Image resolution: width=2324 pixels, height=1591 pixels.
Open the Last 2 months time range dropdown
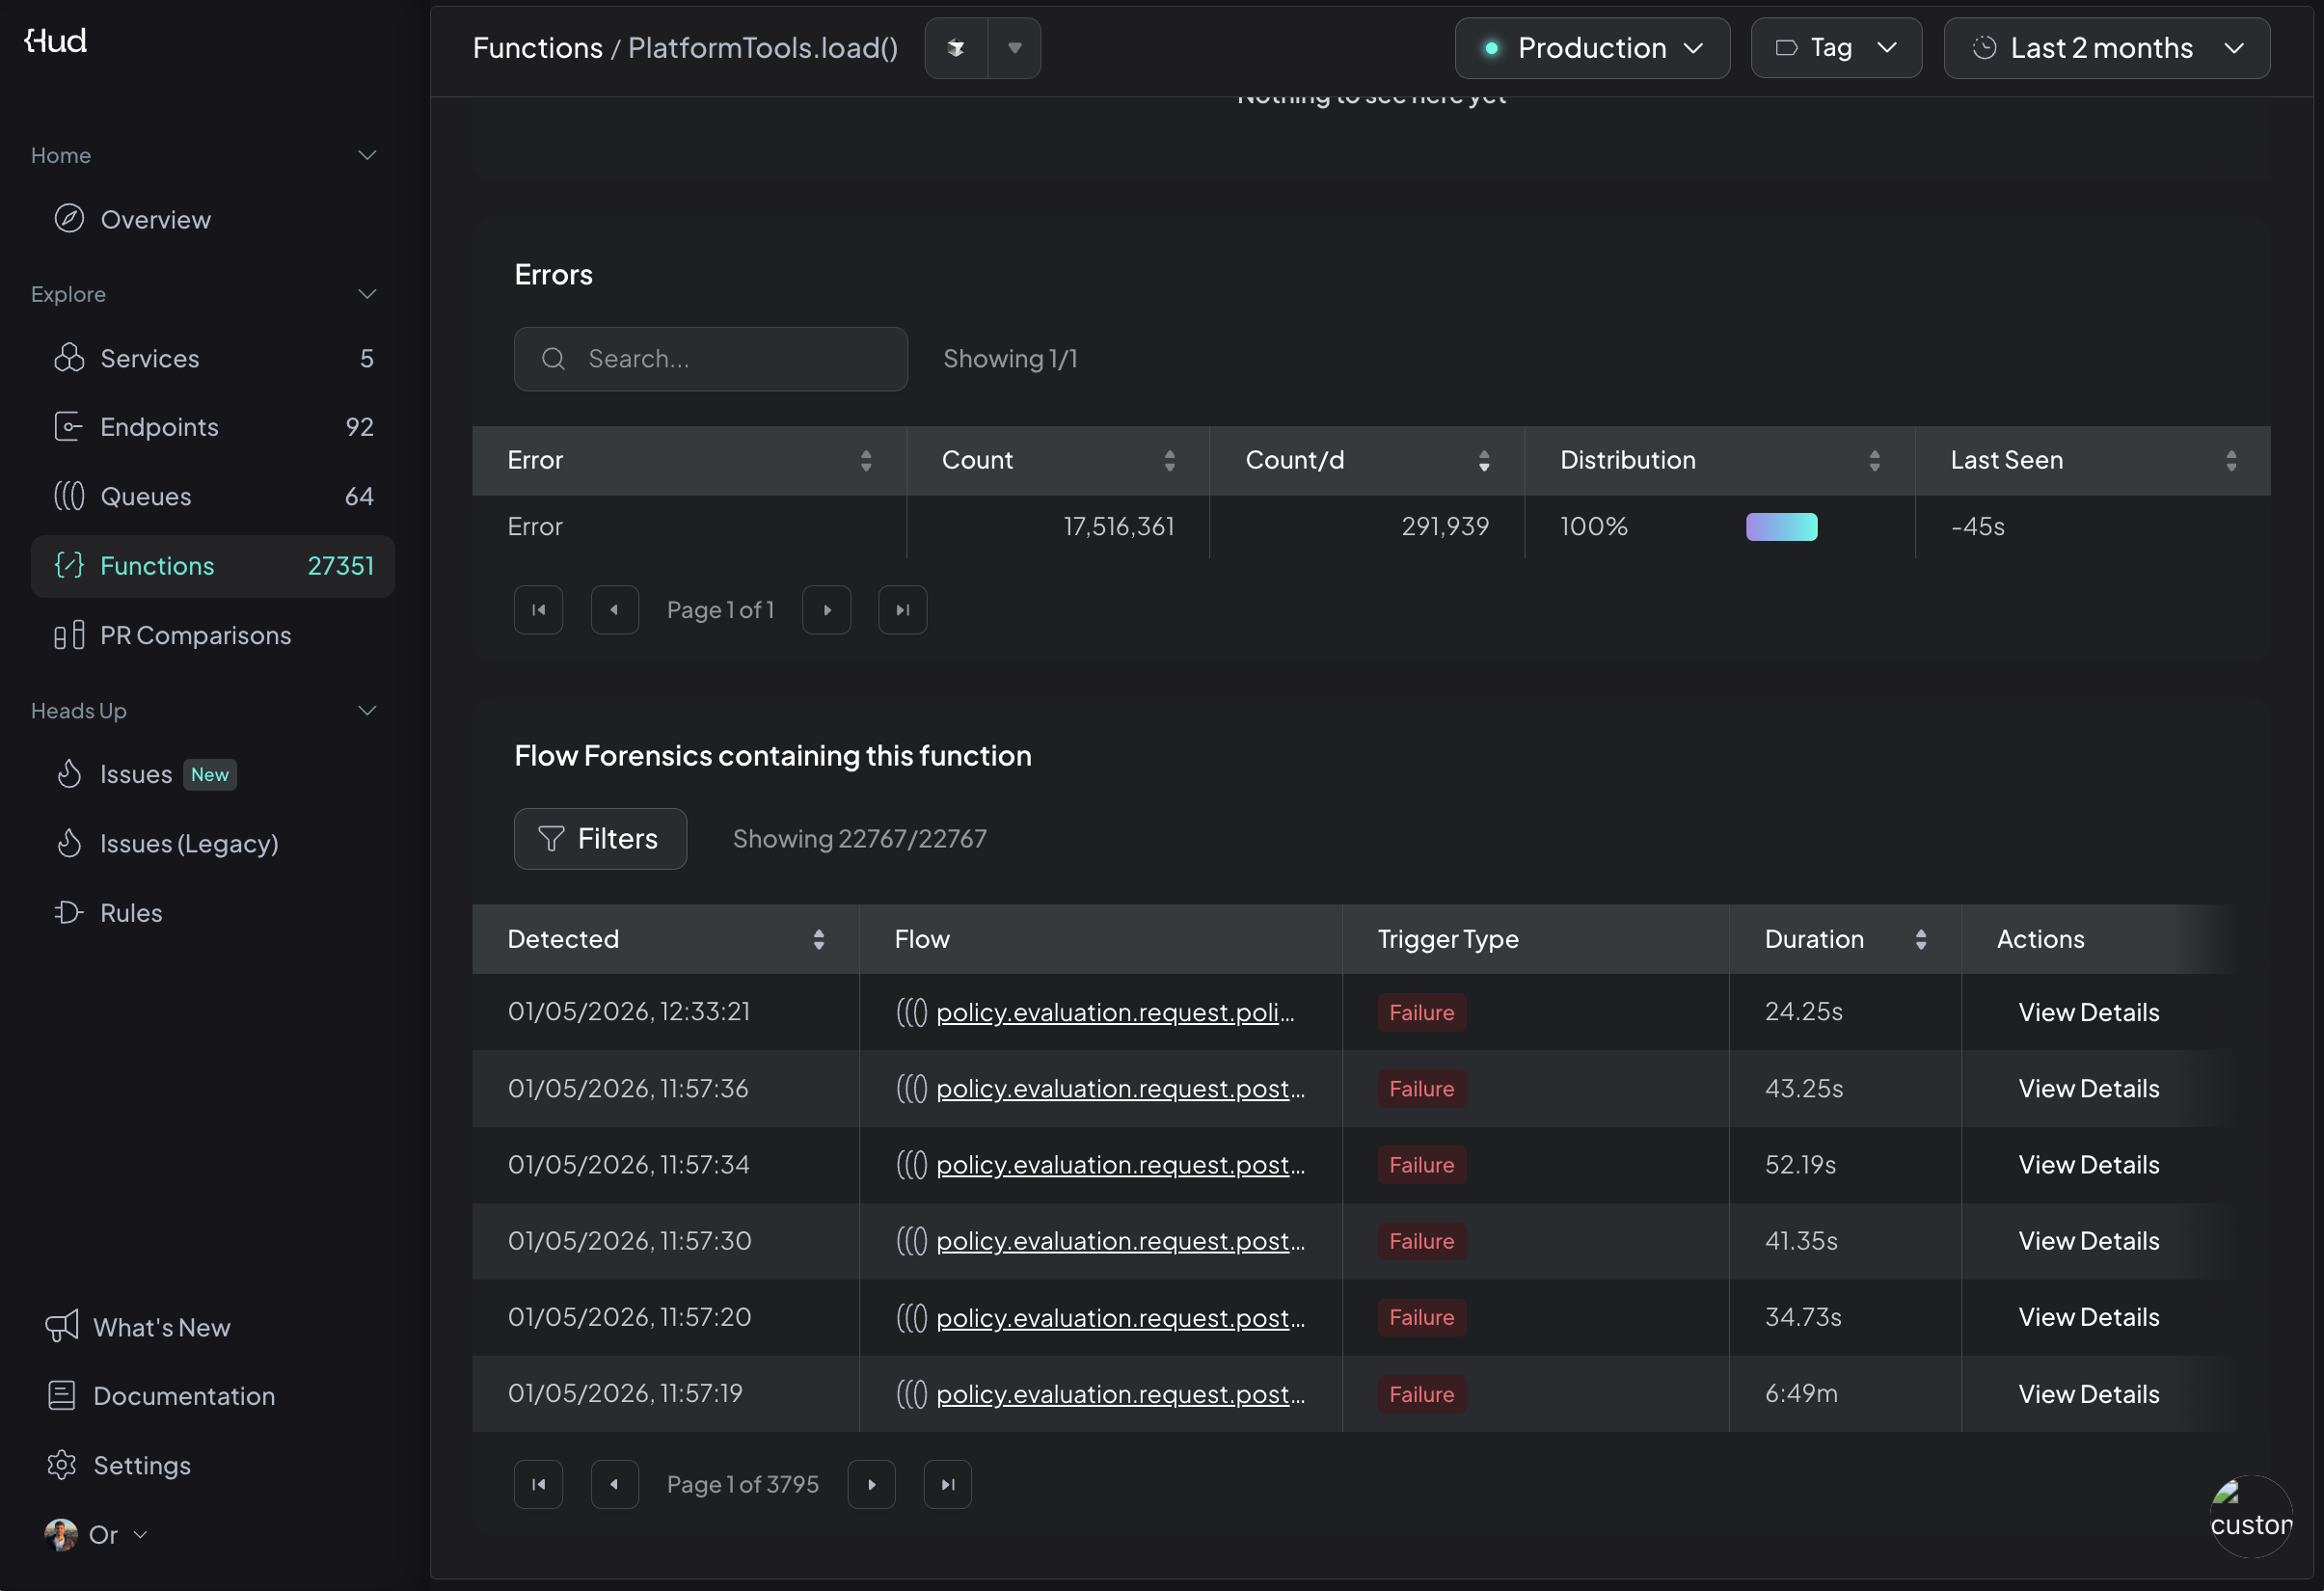point(2106,48)
